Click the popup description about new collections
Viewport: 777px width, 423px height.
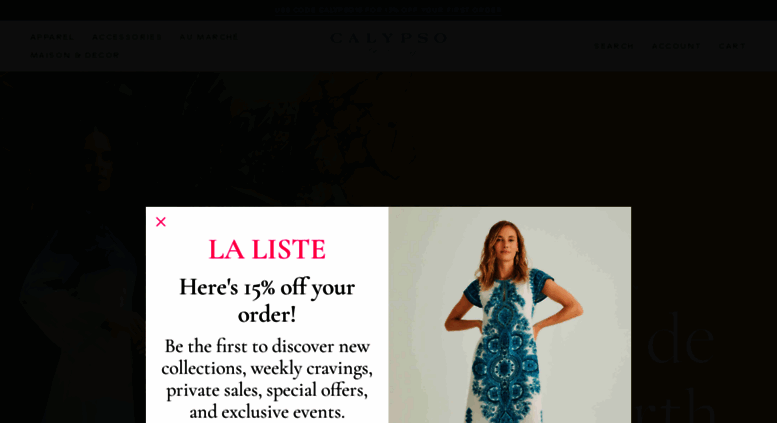[x=267, y=379]
